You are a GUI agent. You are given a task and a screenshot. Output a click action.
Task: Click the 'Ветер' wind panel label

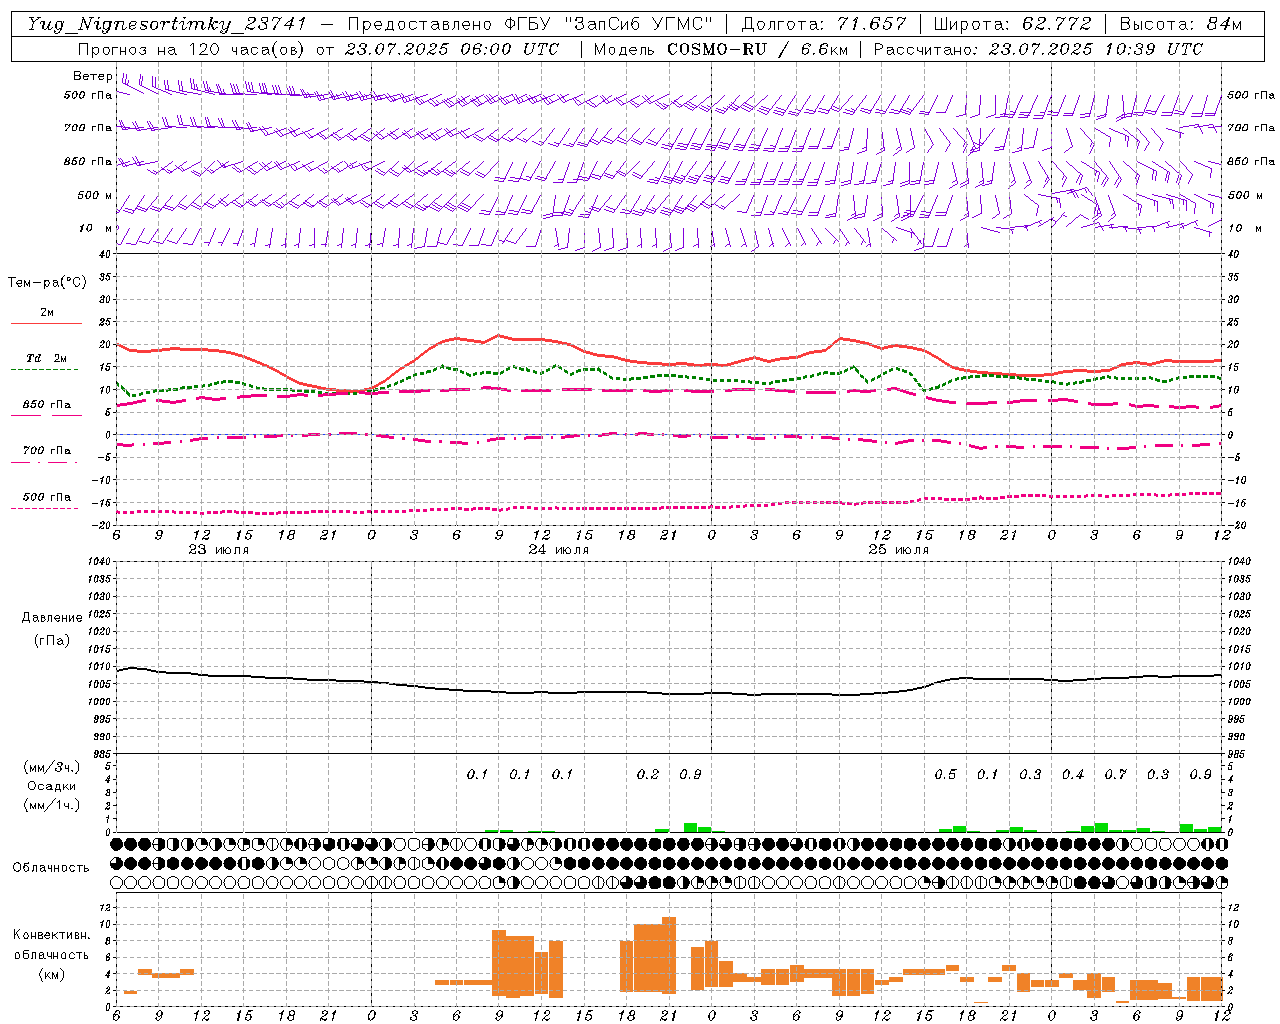[x=92, y=76]
